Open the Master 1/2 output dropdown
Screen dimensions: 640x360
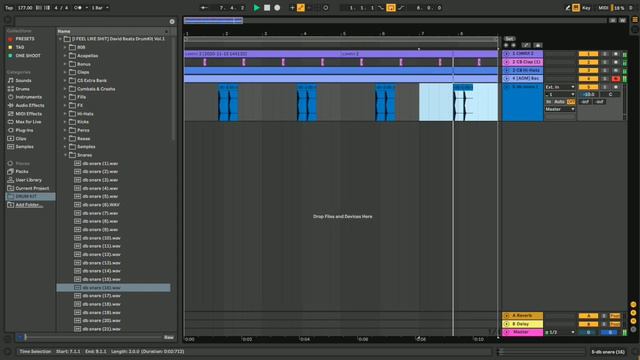[x=560, y=332]
